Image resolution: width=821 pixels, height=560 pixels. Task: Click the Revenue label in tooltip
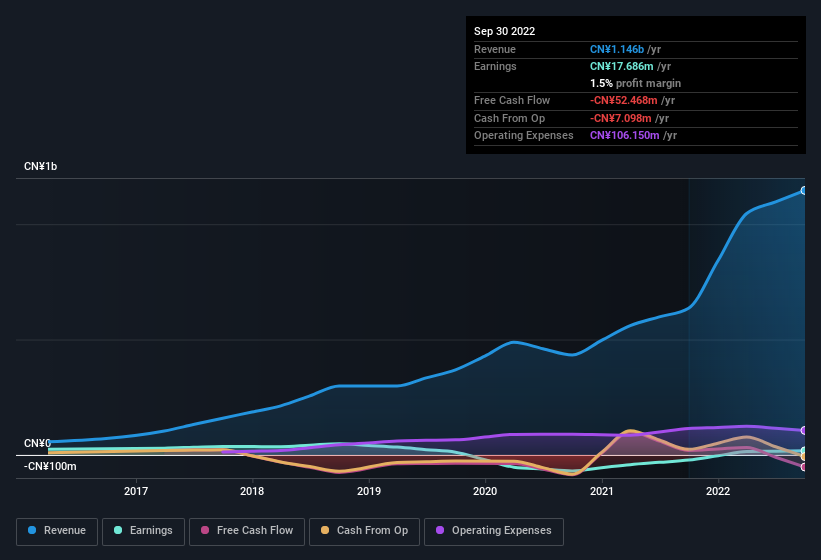coord(495,49)
